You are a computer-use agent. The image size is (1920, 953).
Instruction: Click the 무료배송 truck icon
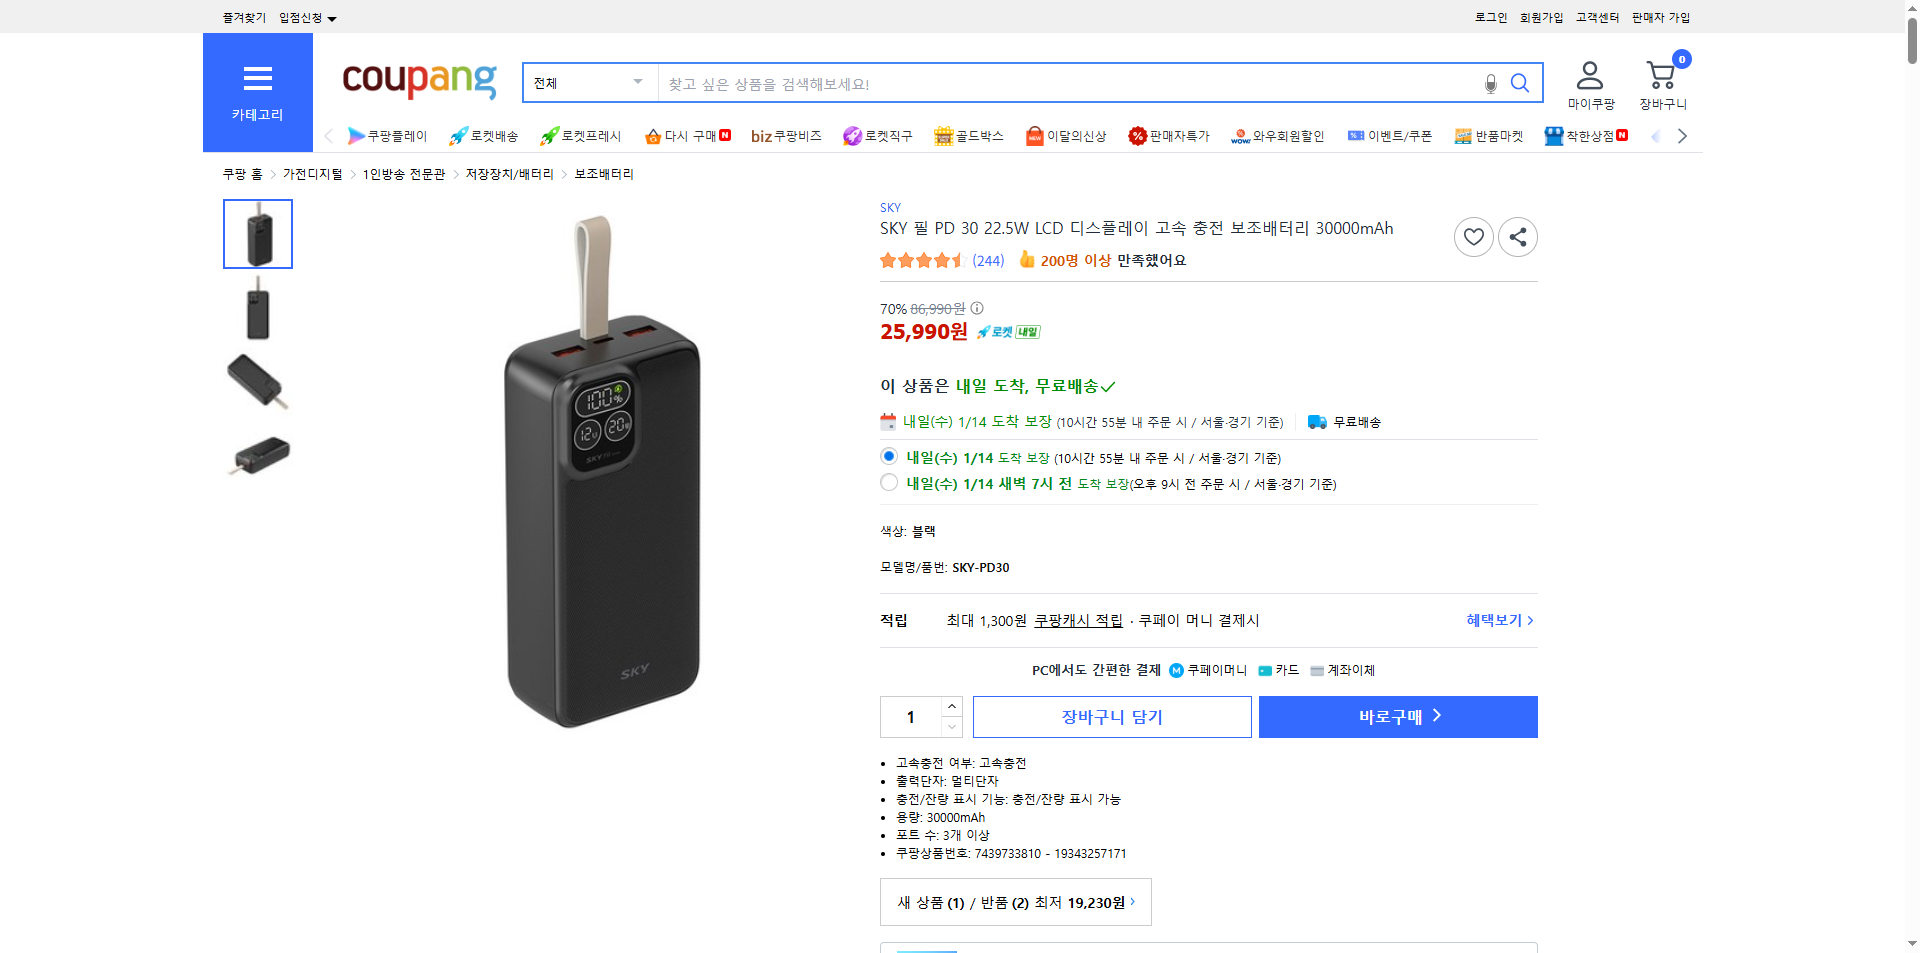[x=1316, y=421]
